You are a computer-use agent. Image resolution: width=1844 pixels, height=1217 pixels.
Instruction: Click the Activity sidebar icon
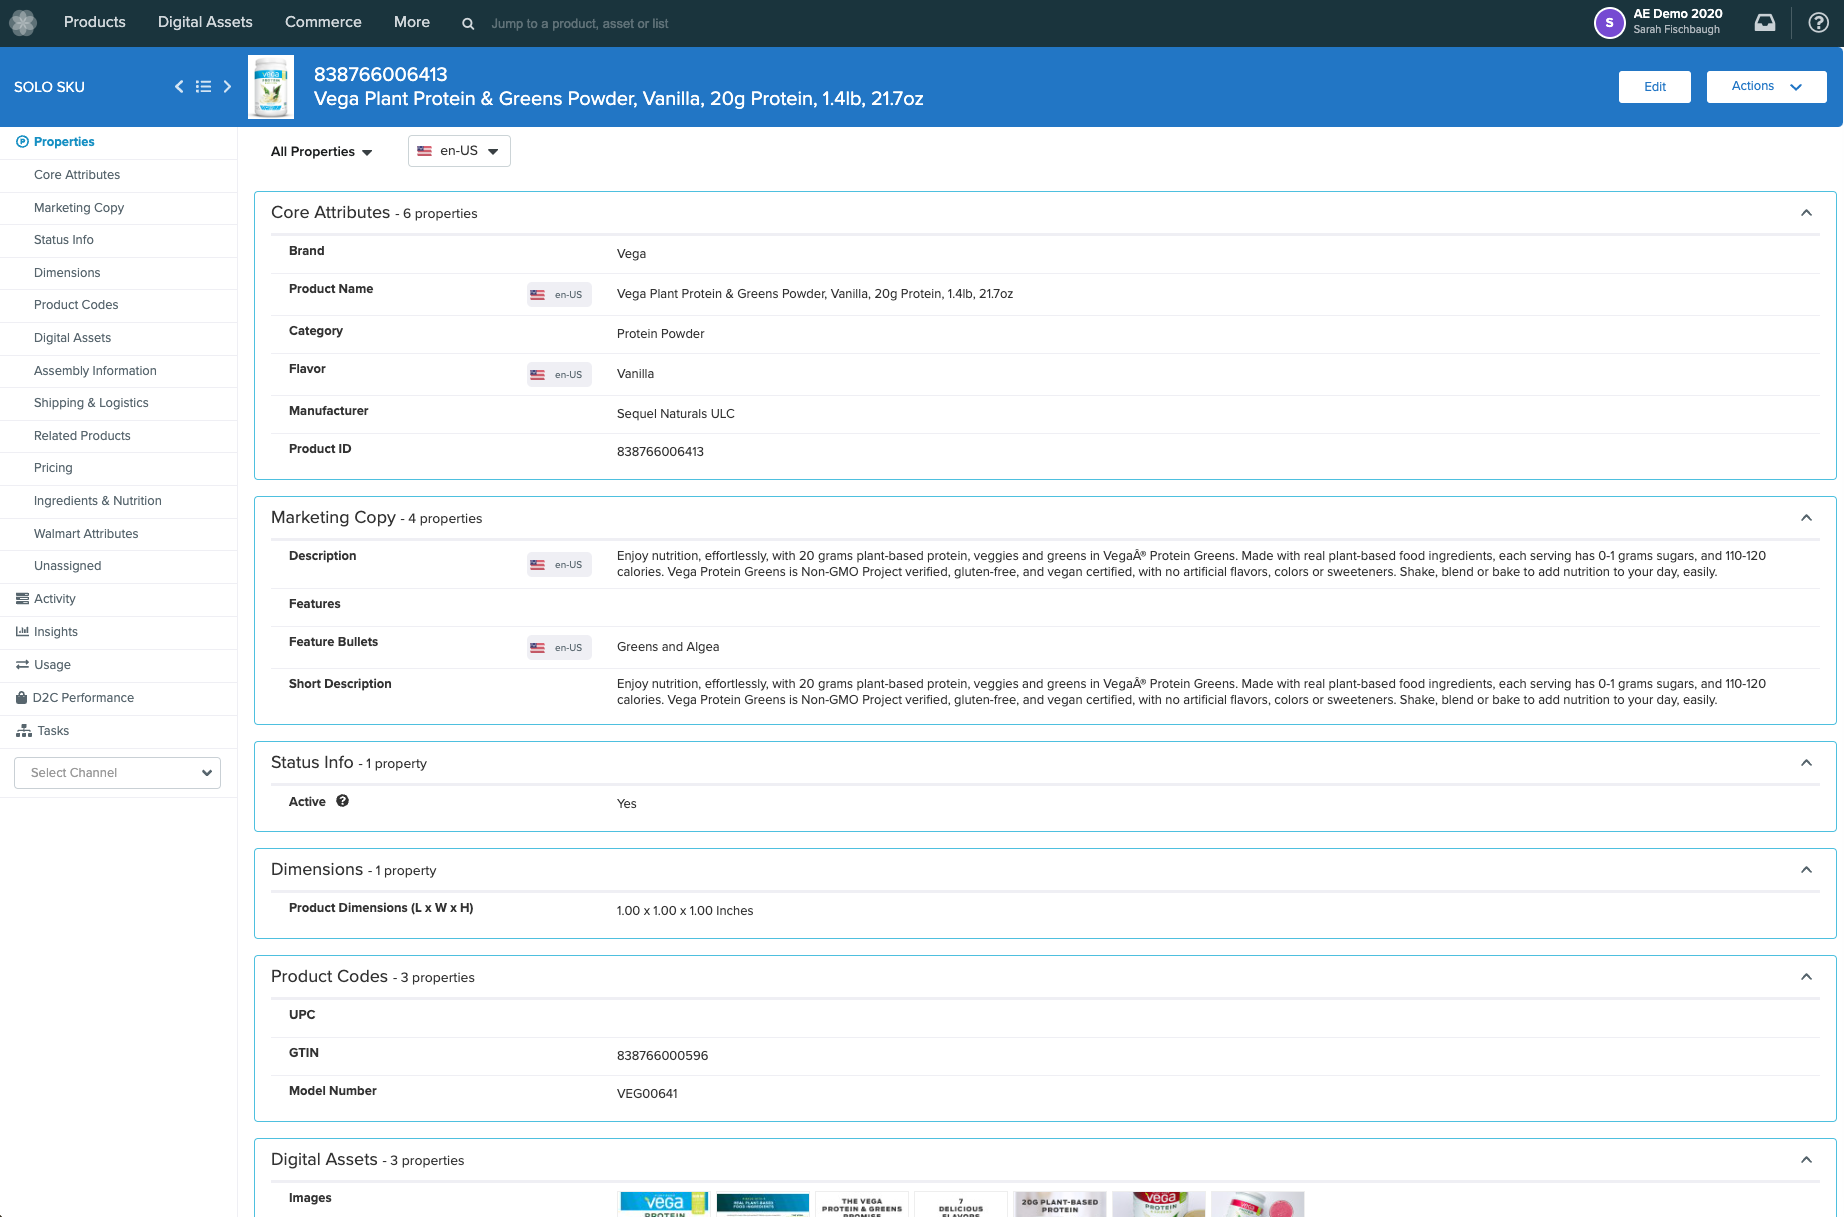click(22, 599)
